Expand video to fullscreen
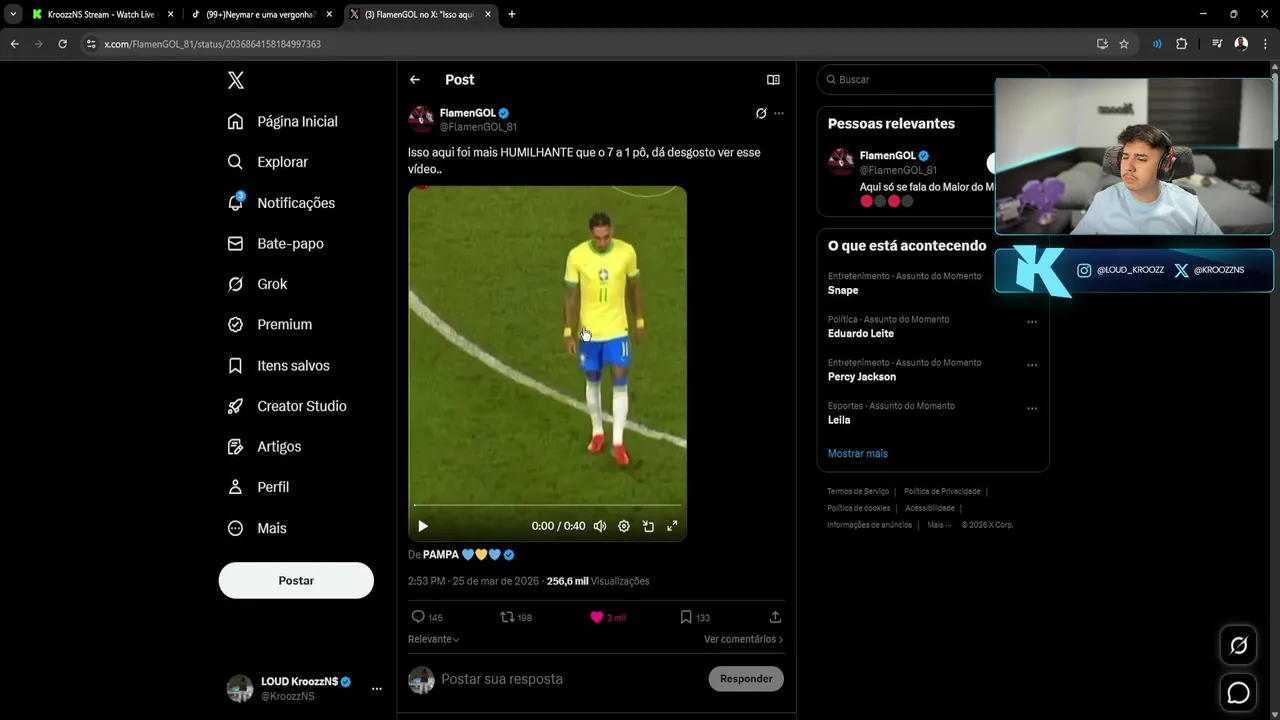1280x720 pixels. [672, 526]
